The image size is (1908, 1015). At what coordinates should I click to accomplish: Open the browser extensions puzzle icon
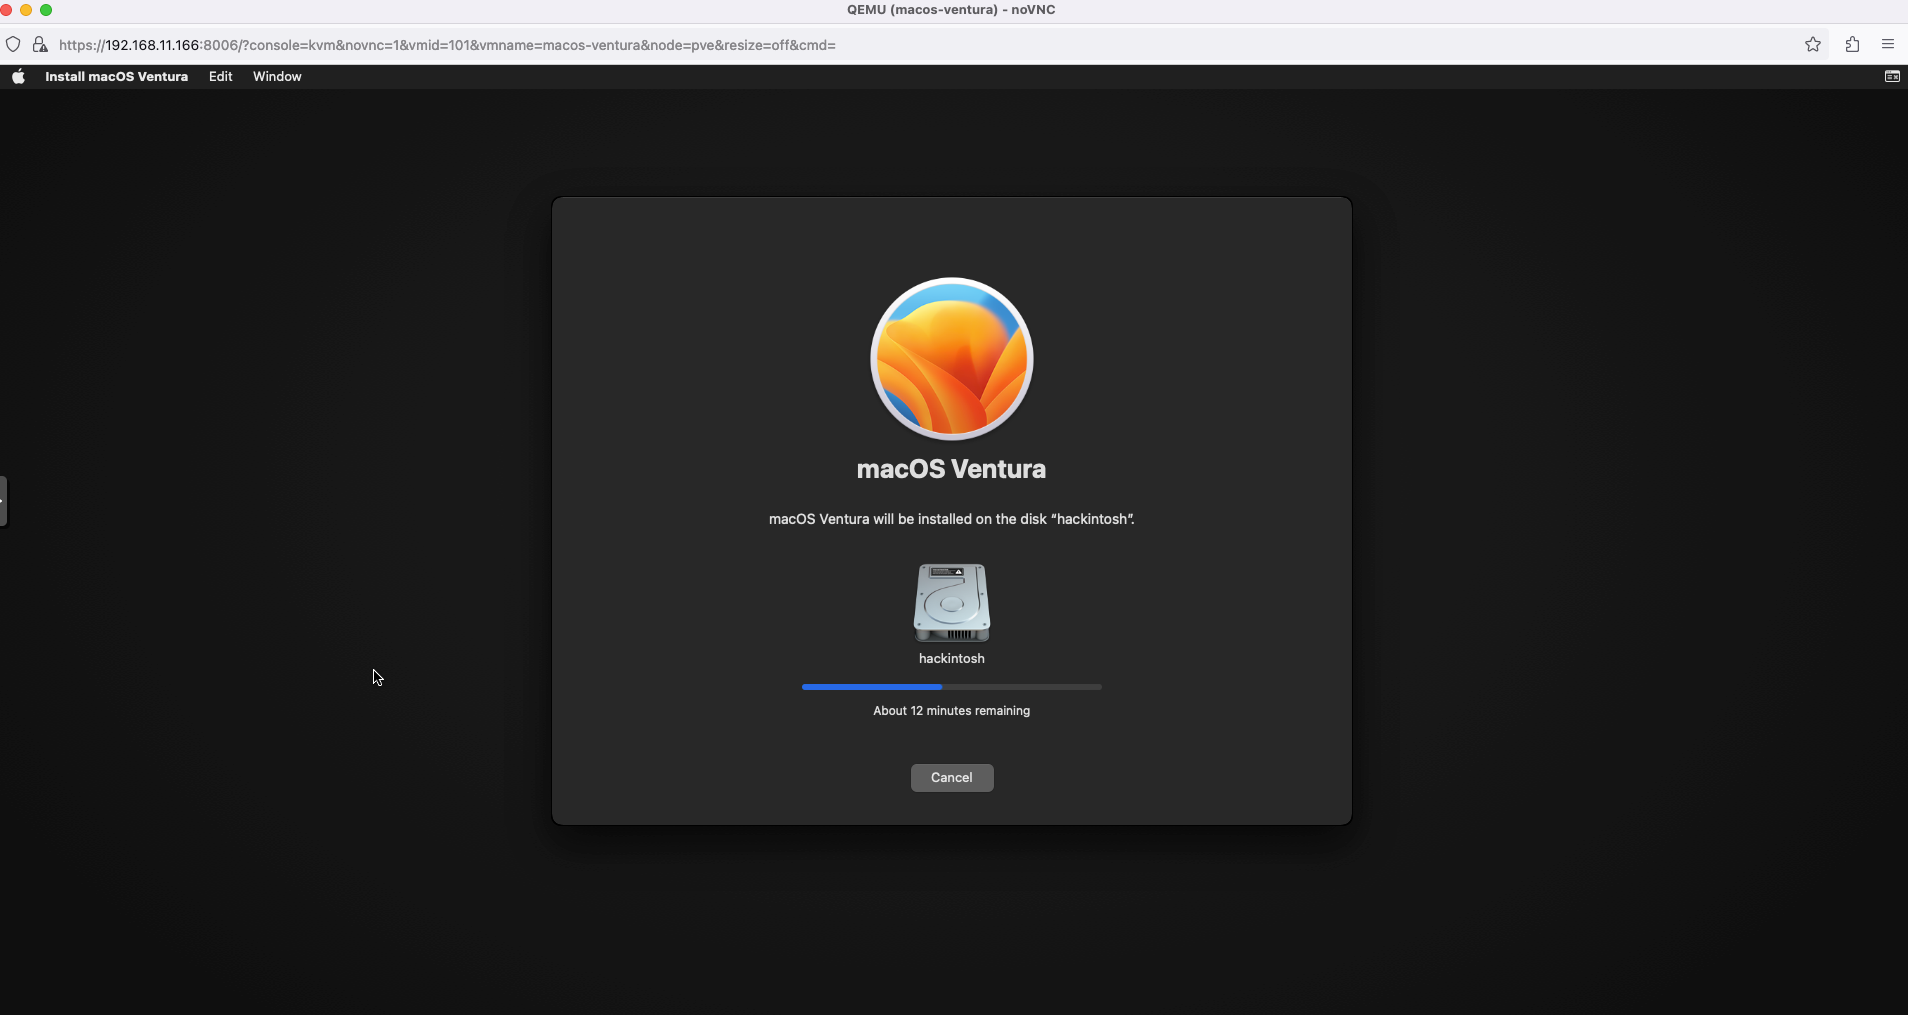click(x=1851, y=44)
